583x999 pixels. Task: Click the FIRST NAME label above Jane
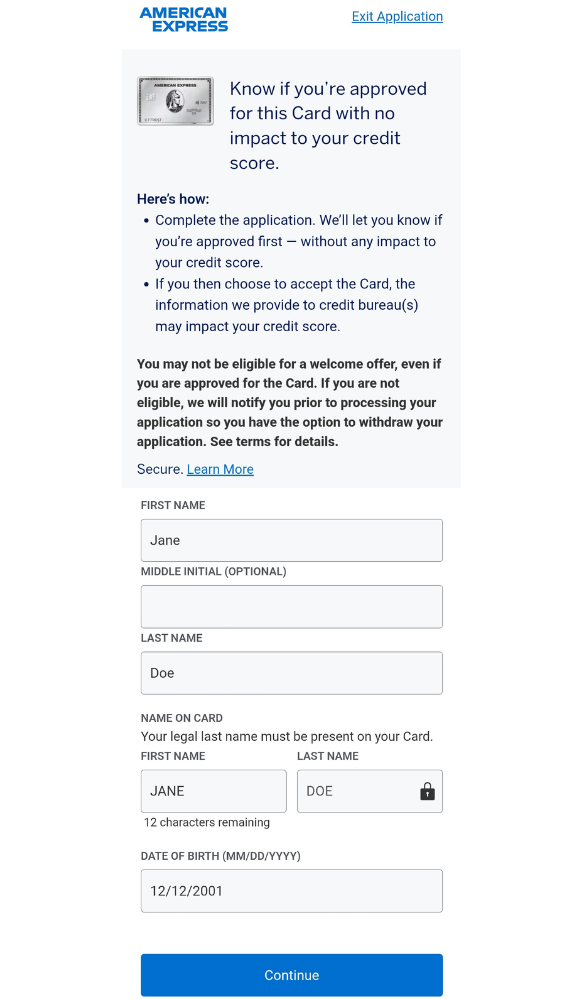point(174,506)
